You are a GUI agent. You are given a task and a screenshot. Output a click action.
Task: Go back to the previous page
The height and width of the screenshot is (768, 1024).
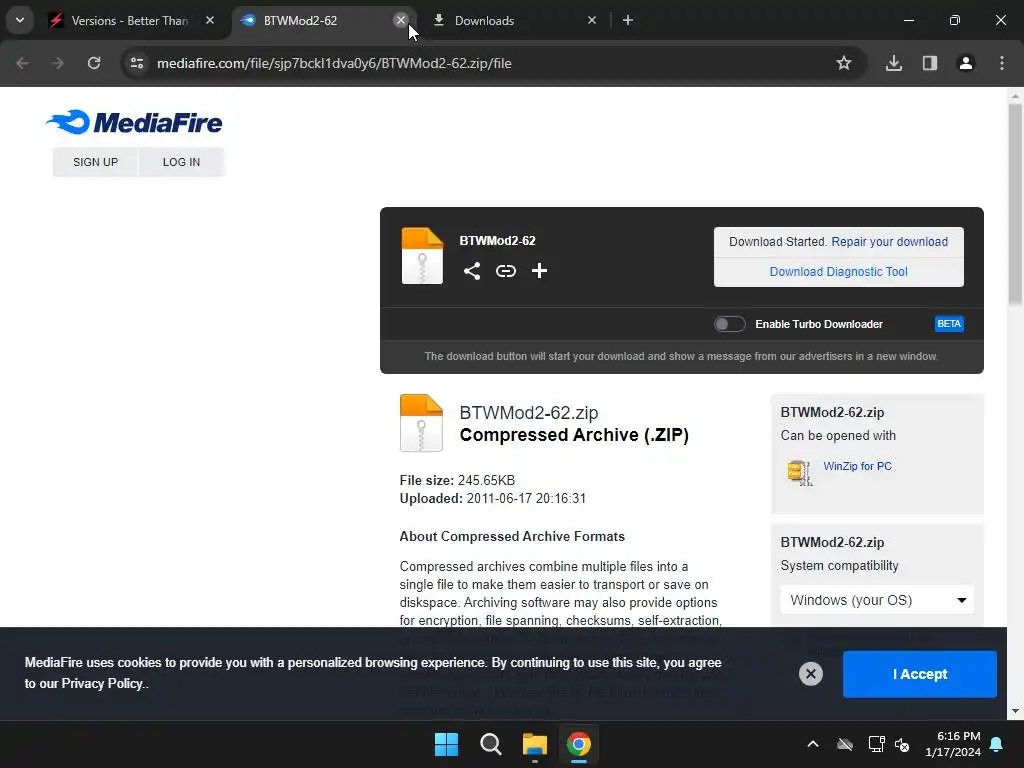coord(22,63)
